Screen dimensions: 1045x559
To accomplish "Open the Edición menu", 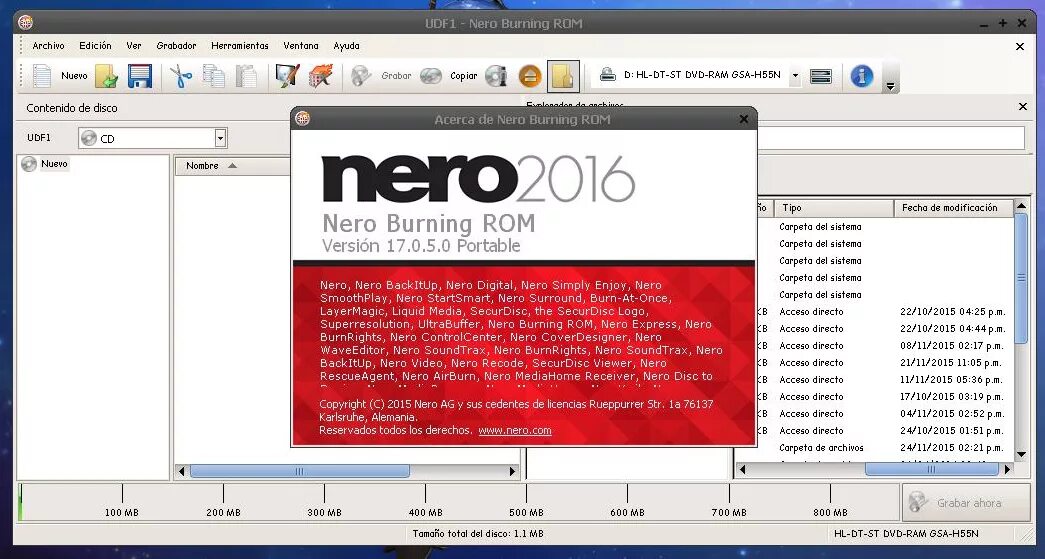I will pyautogui.click(x=95, y=46).
